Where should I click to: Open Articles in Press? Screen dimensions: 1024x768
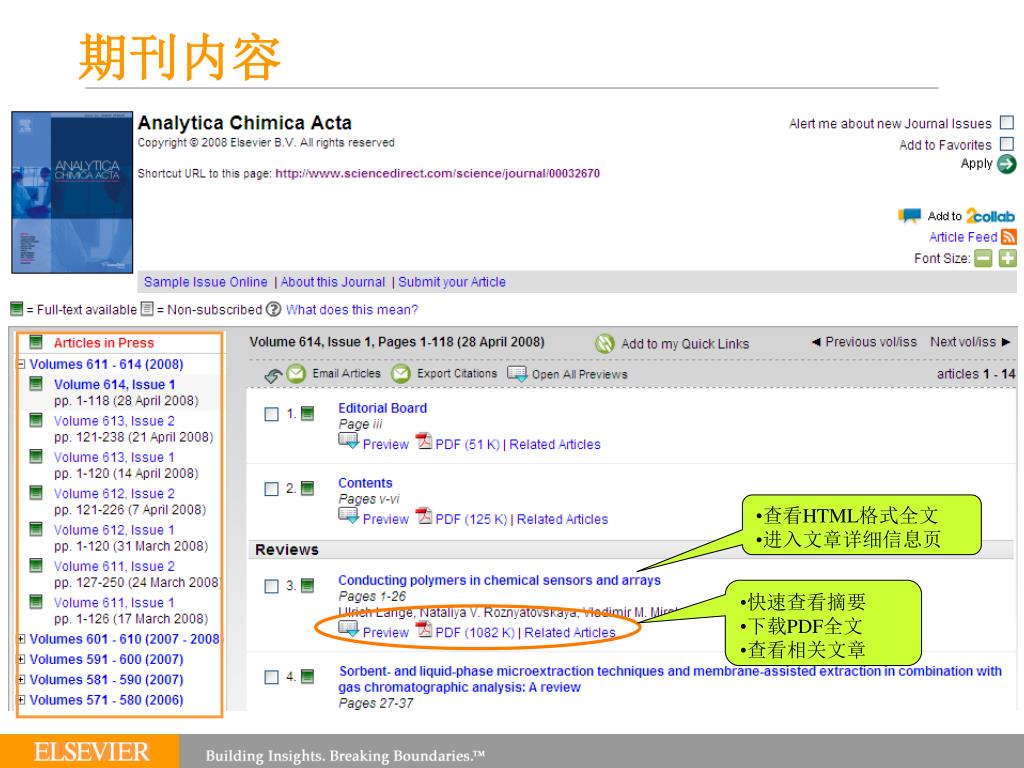pyautogui.click(x=104, y=343)
